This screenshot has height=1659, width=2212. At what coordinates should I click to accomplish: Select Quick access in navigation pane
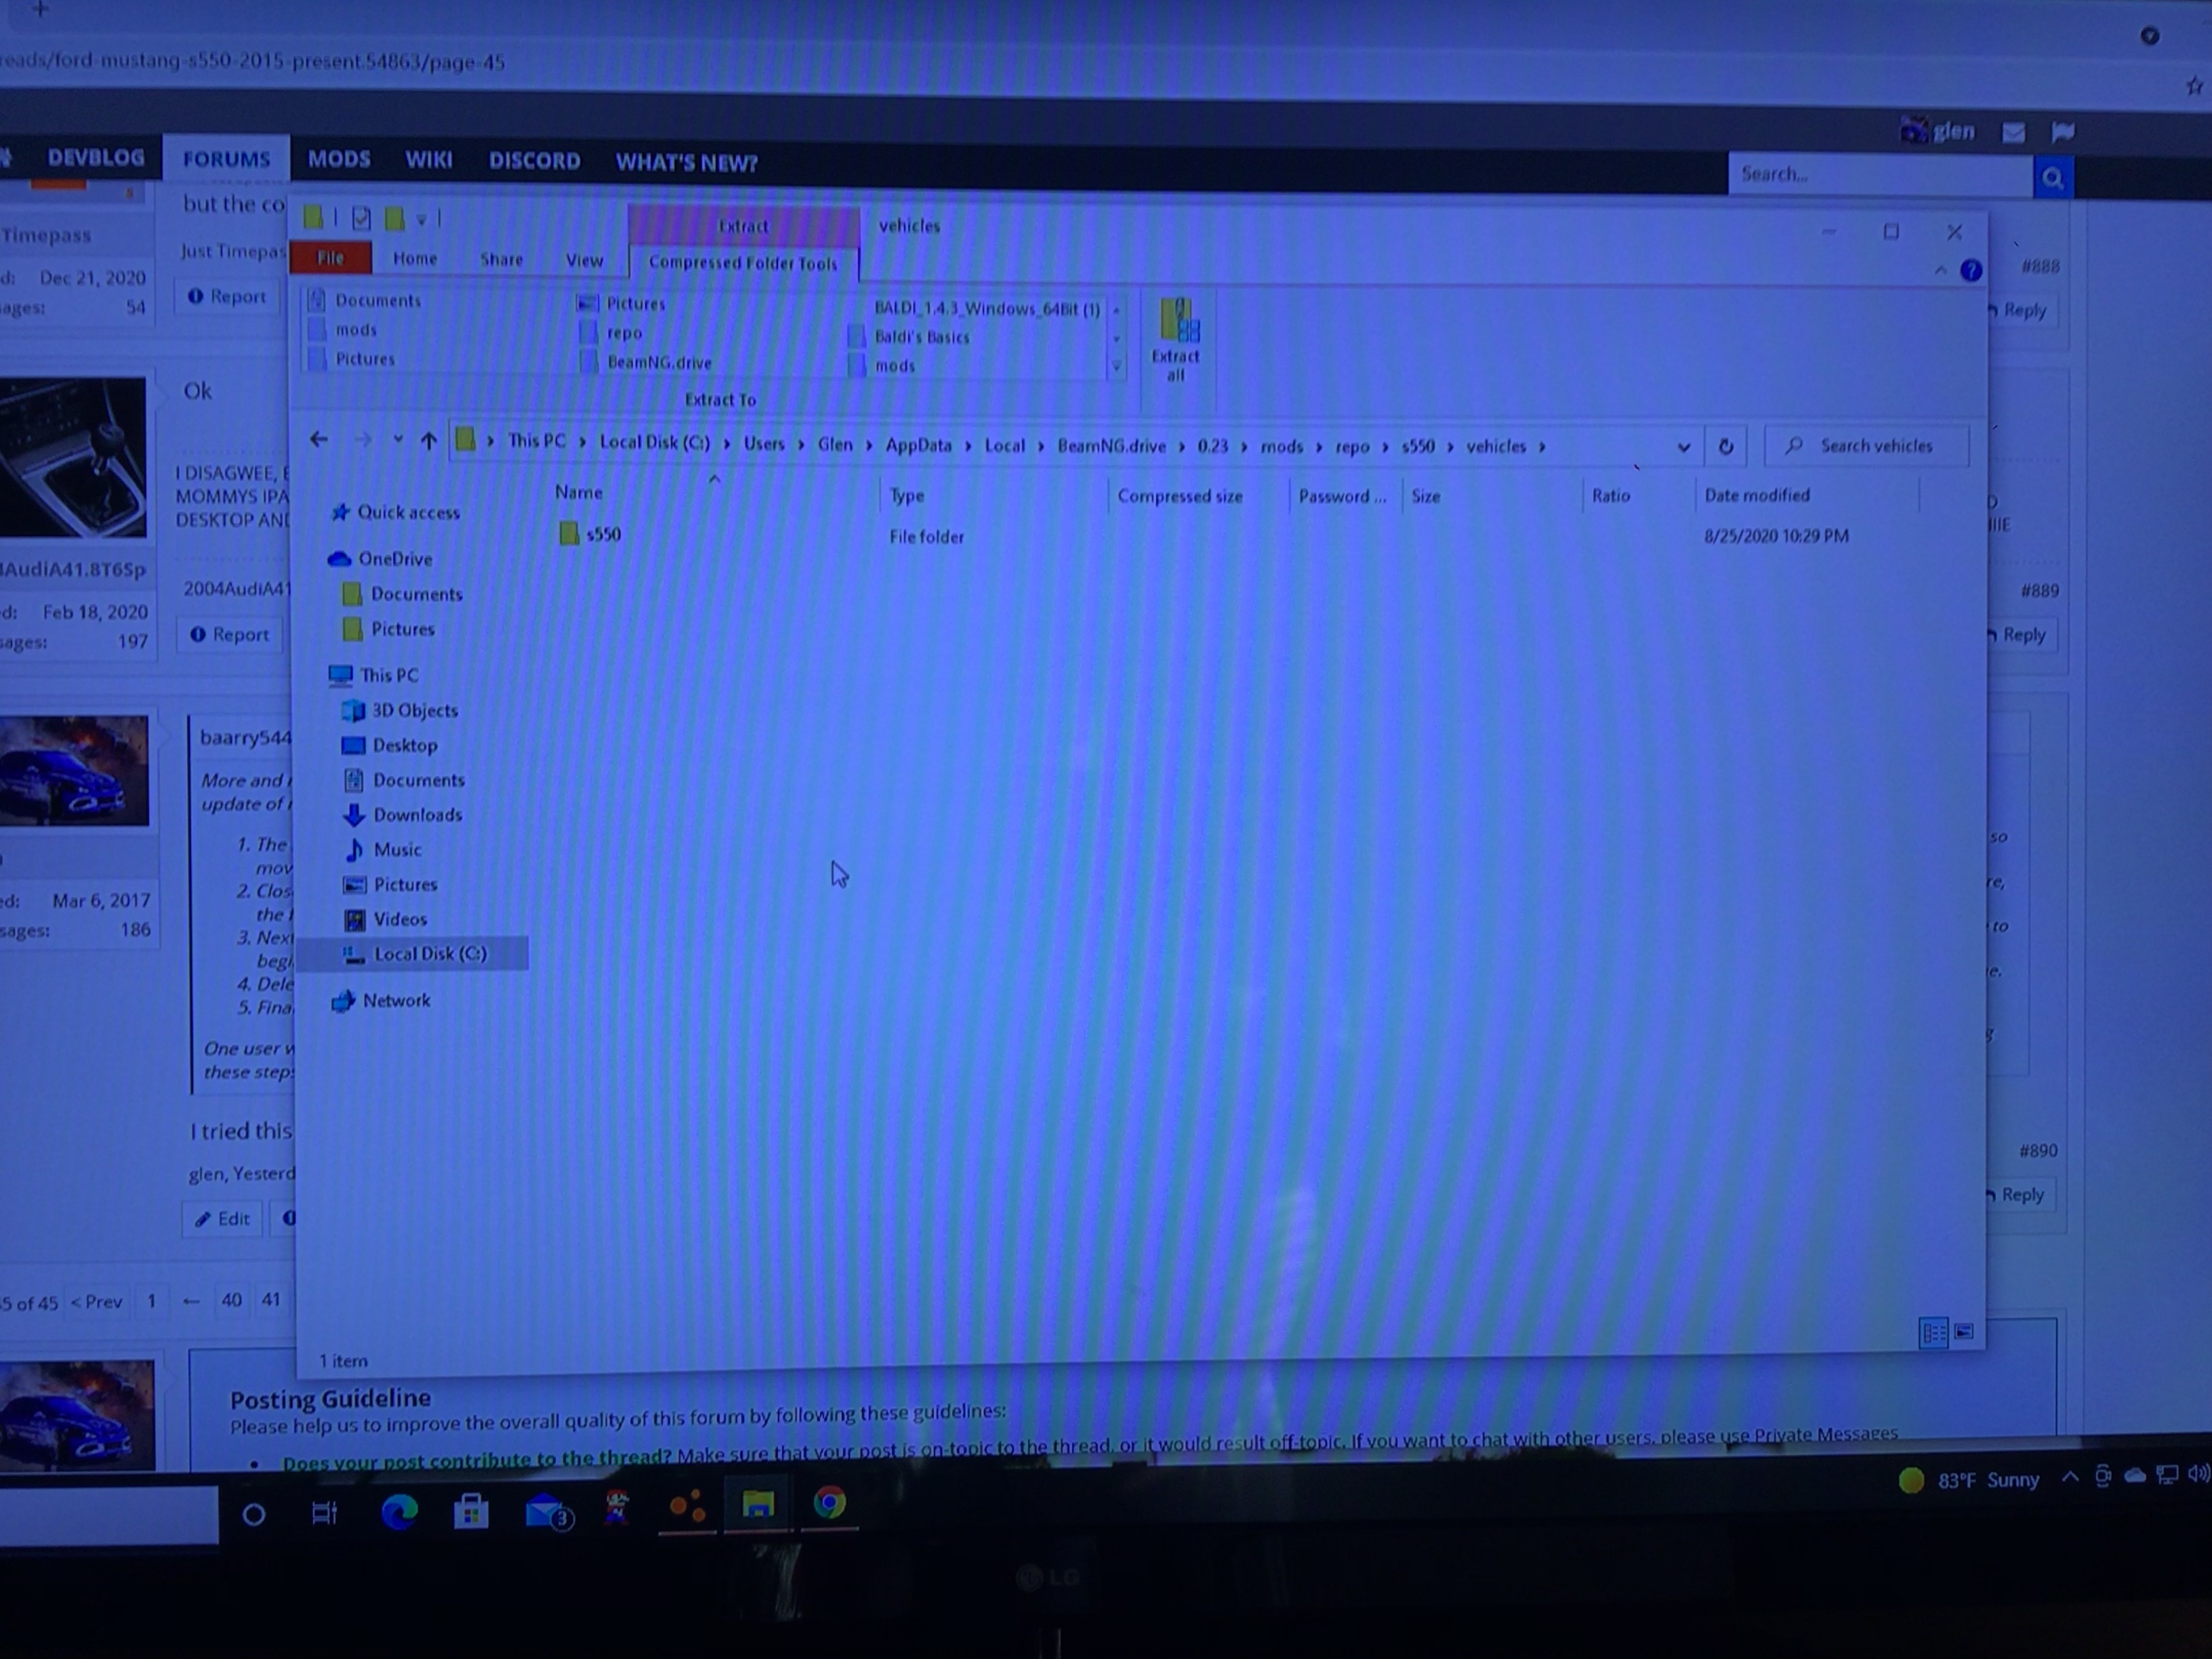click(397, 512)
